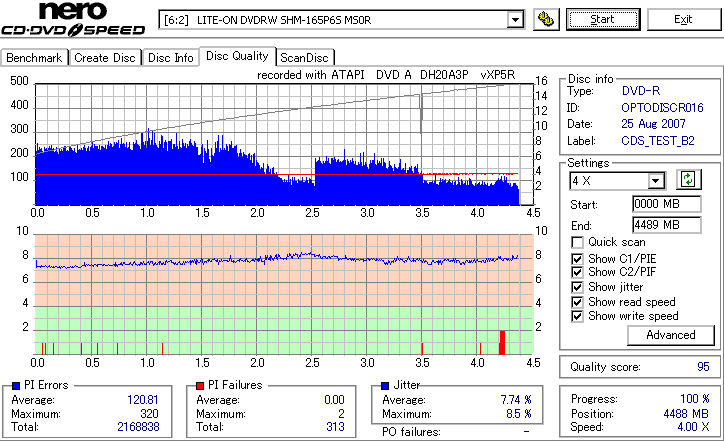
Task: Click PI Errors total 2168838
Action: click(138, 427)
